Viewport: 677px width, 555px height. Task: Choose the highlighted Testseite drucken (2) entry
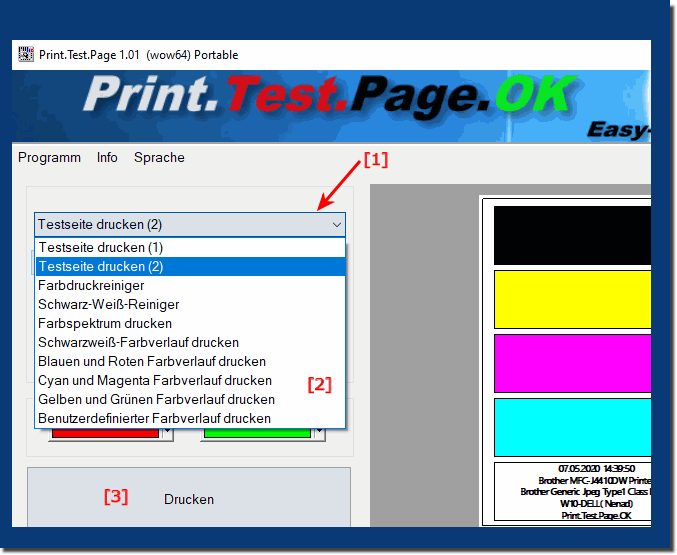click(190, 266)
